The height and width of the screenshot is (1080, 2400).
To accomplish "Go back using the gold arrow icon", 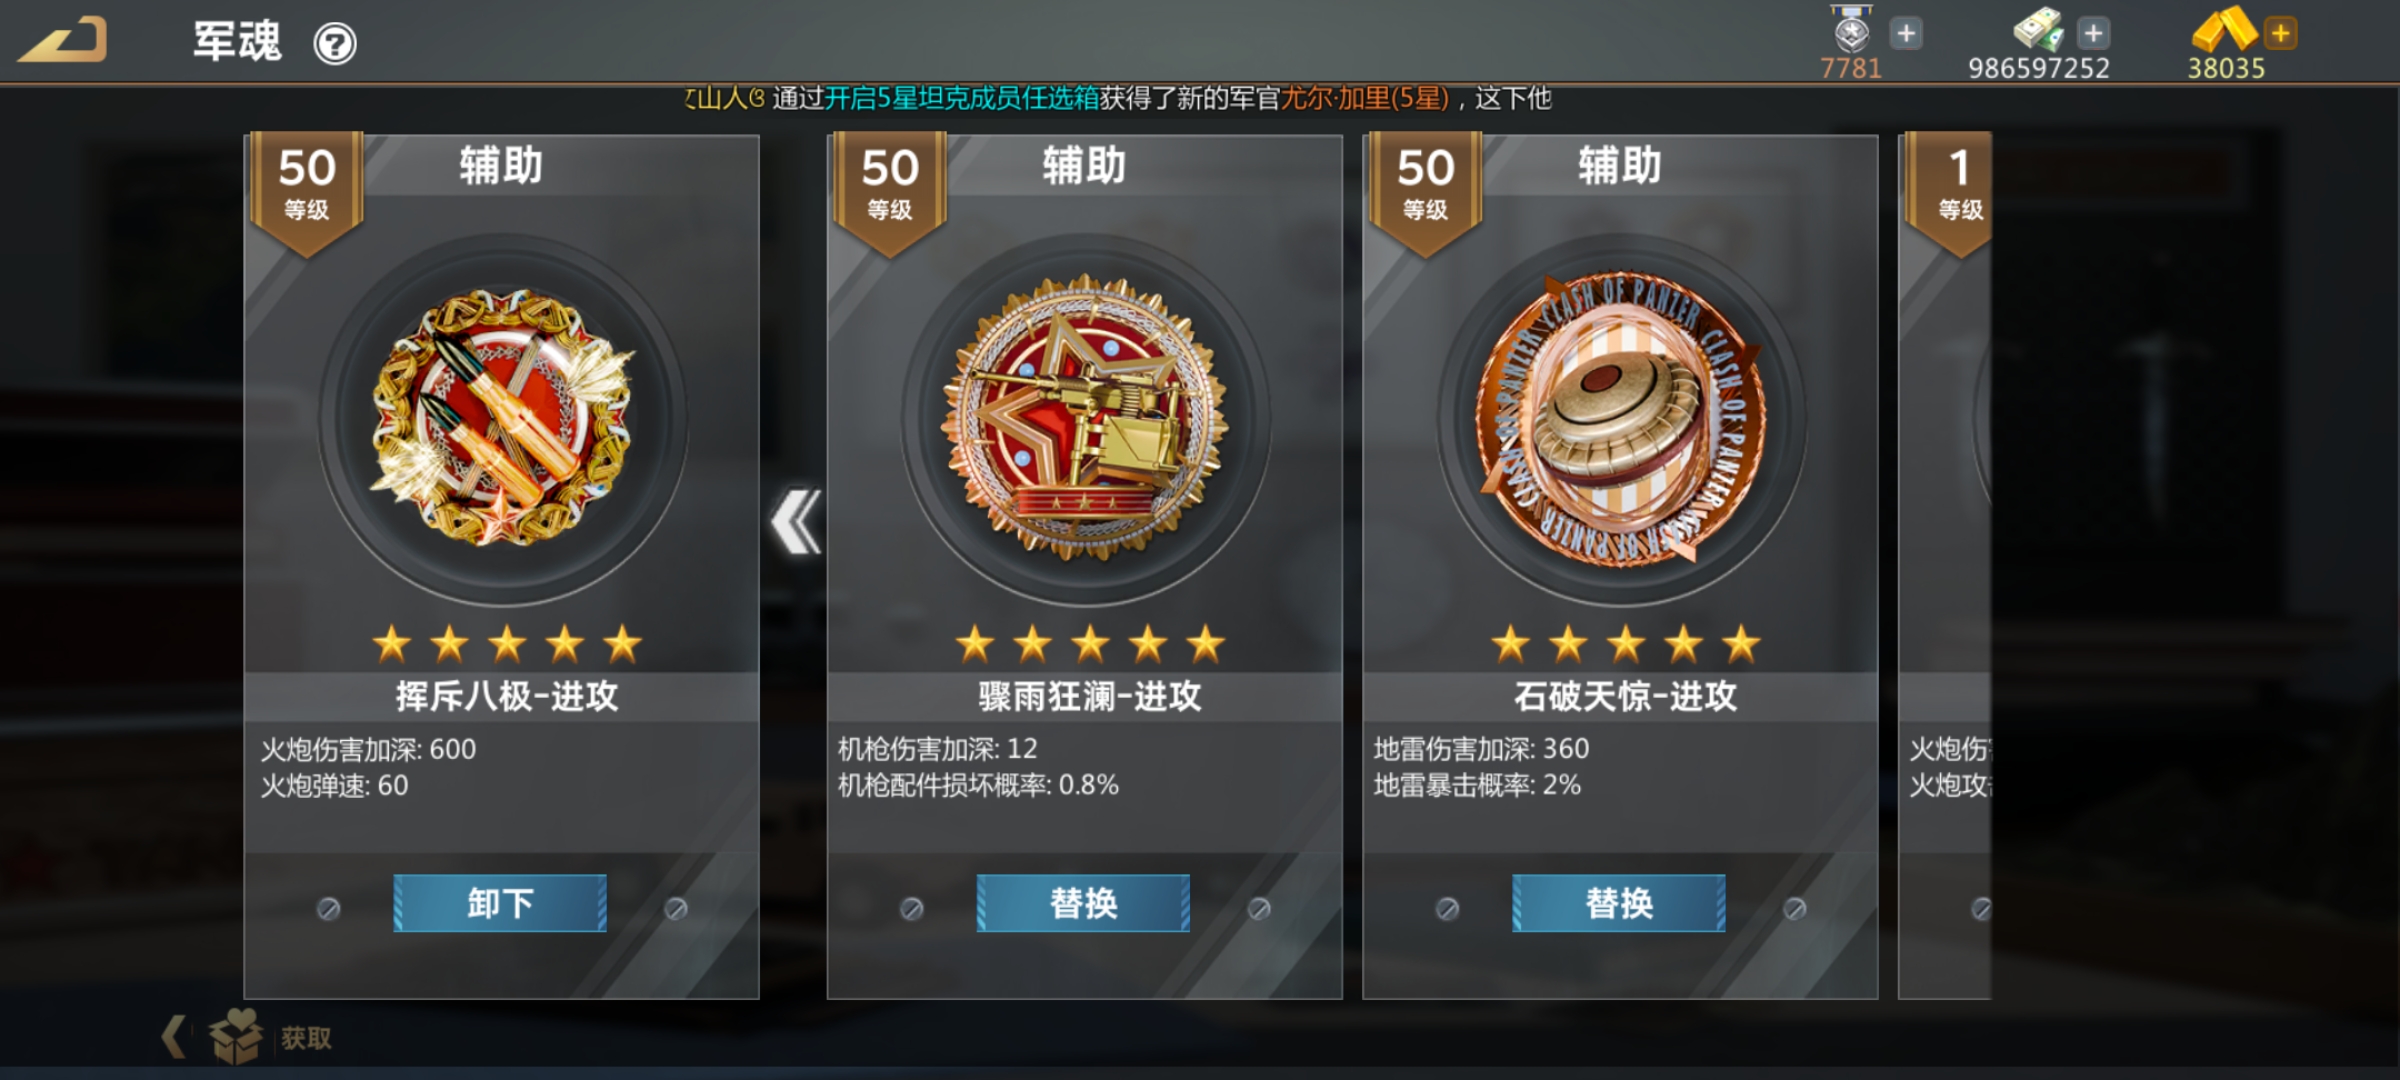I will tap(62, 40).
